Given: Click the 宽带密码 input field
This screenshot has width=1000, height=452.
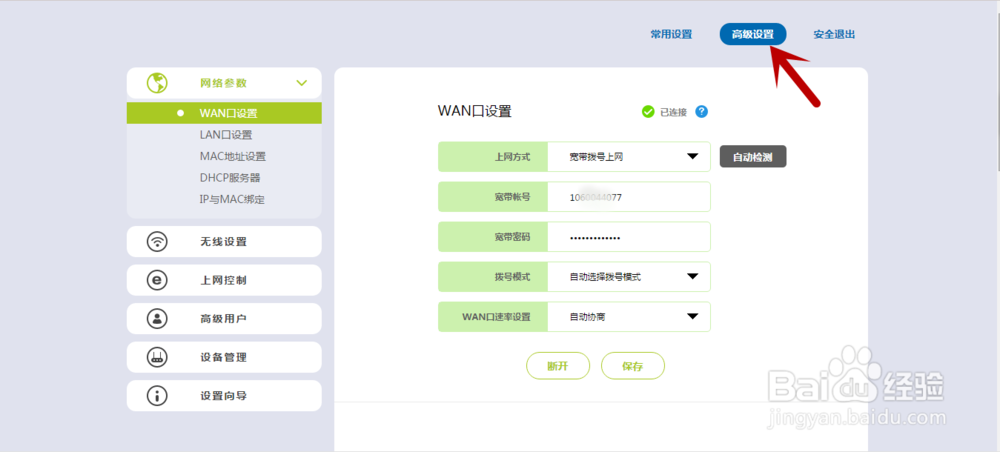Looking at the screenshot, I should click(x=629, y=237).
